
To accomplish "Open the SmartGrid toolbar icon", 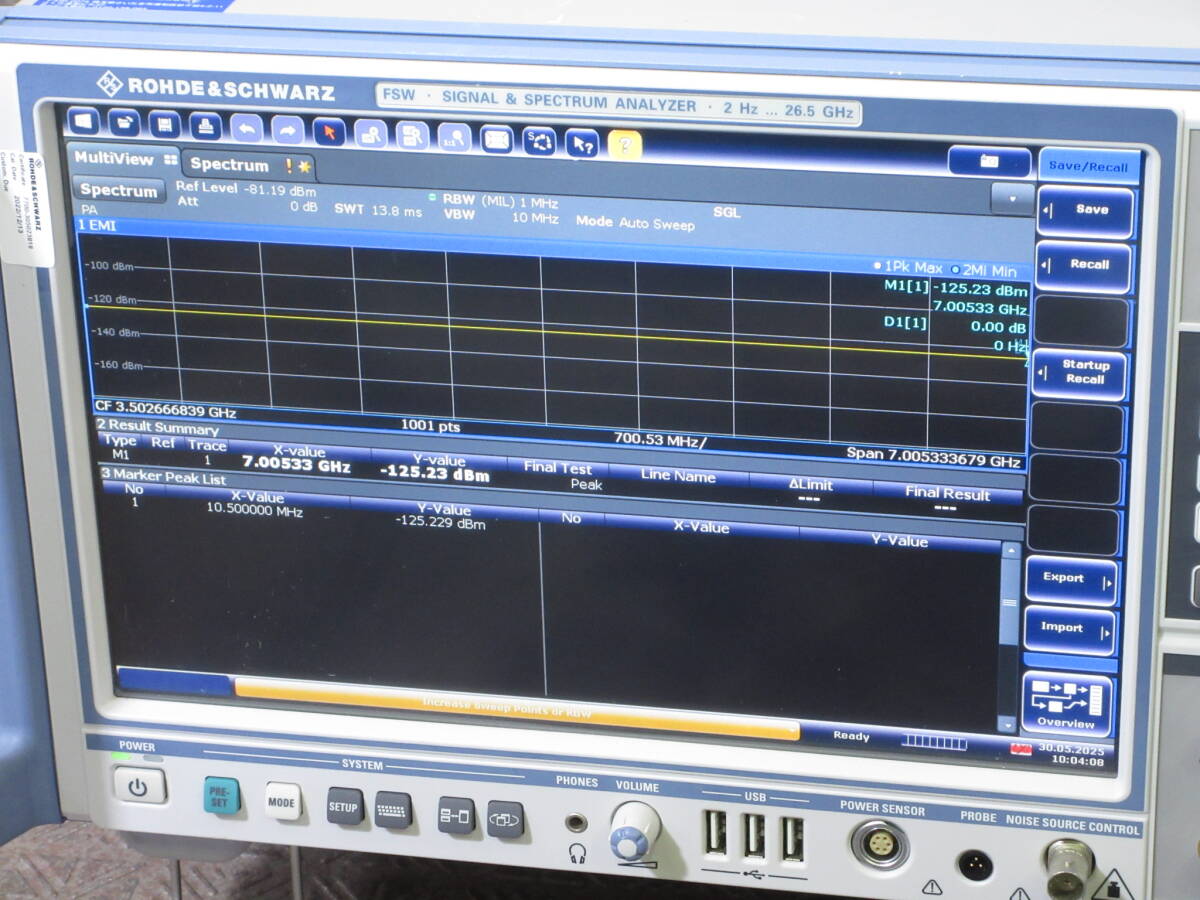I will click(x=497, y=139).
